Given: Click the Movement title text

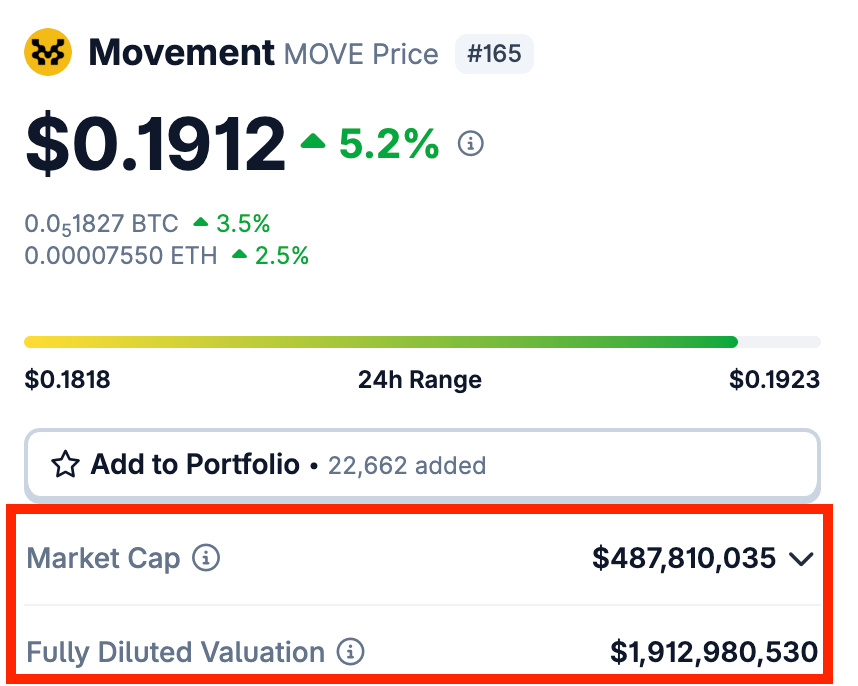Looking at the screenshot, I should click(x=182, y=53).
